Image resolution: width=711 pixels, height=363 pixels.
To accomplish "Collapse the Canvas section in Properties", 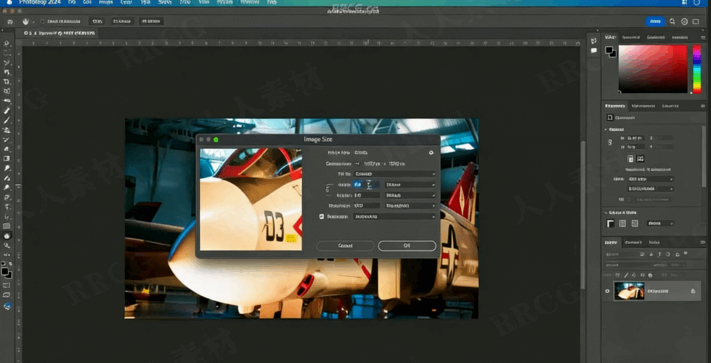I will (606, 130).
